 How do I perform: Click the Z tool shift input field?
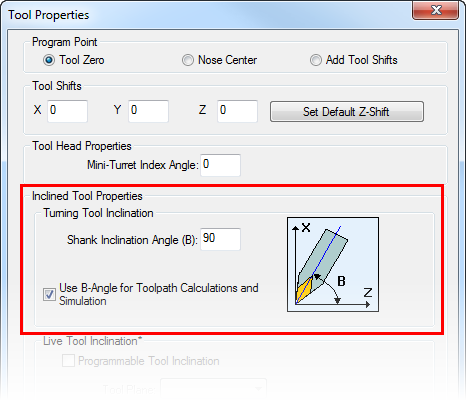[x=237, y=111]
